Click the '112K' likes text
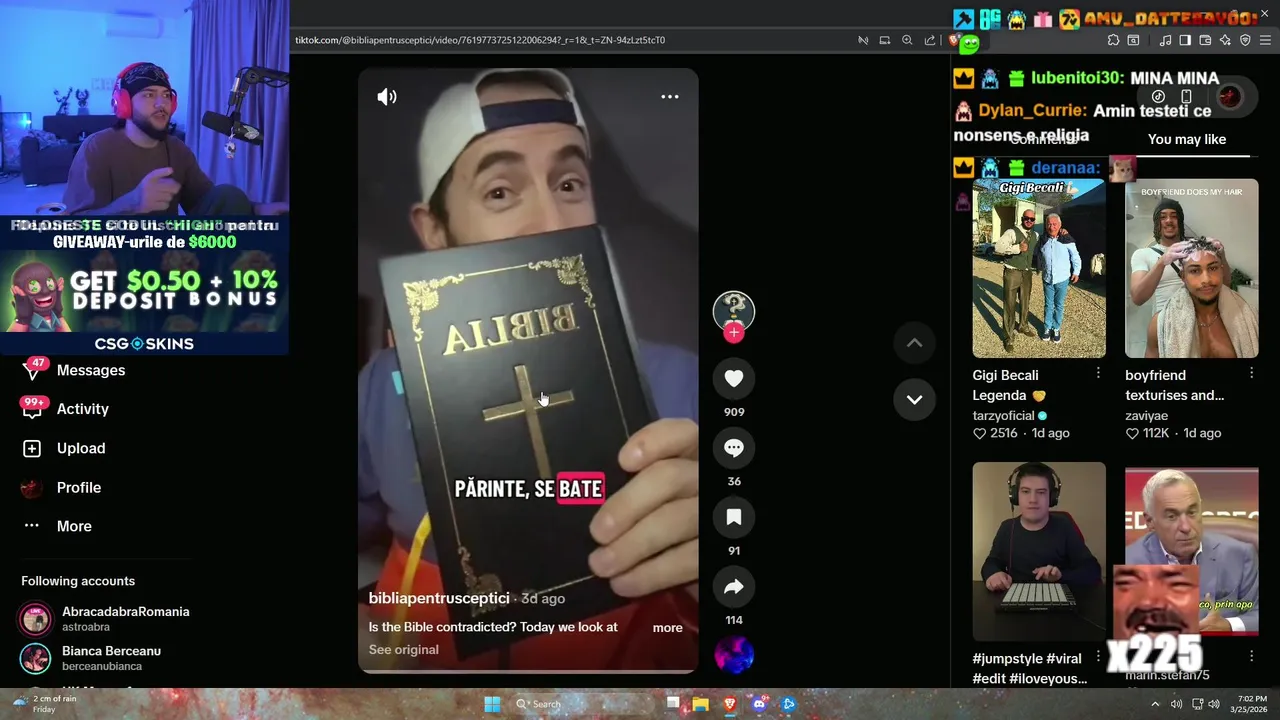Viewport: 1280px width, 720px height. coord(1156,433)
